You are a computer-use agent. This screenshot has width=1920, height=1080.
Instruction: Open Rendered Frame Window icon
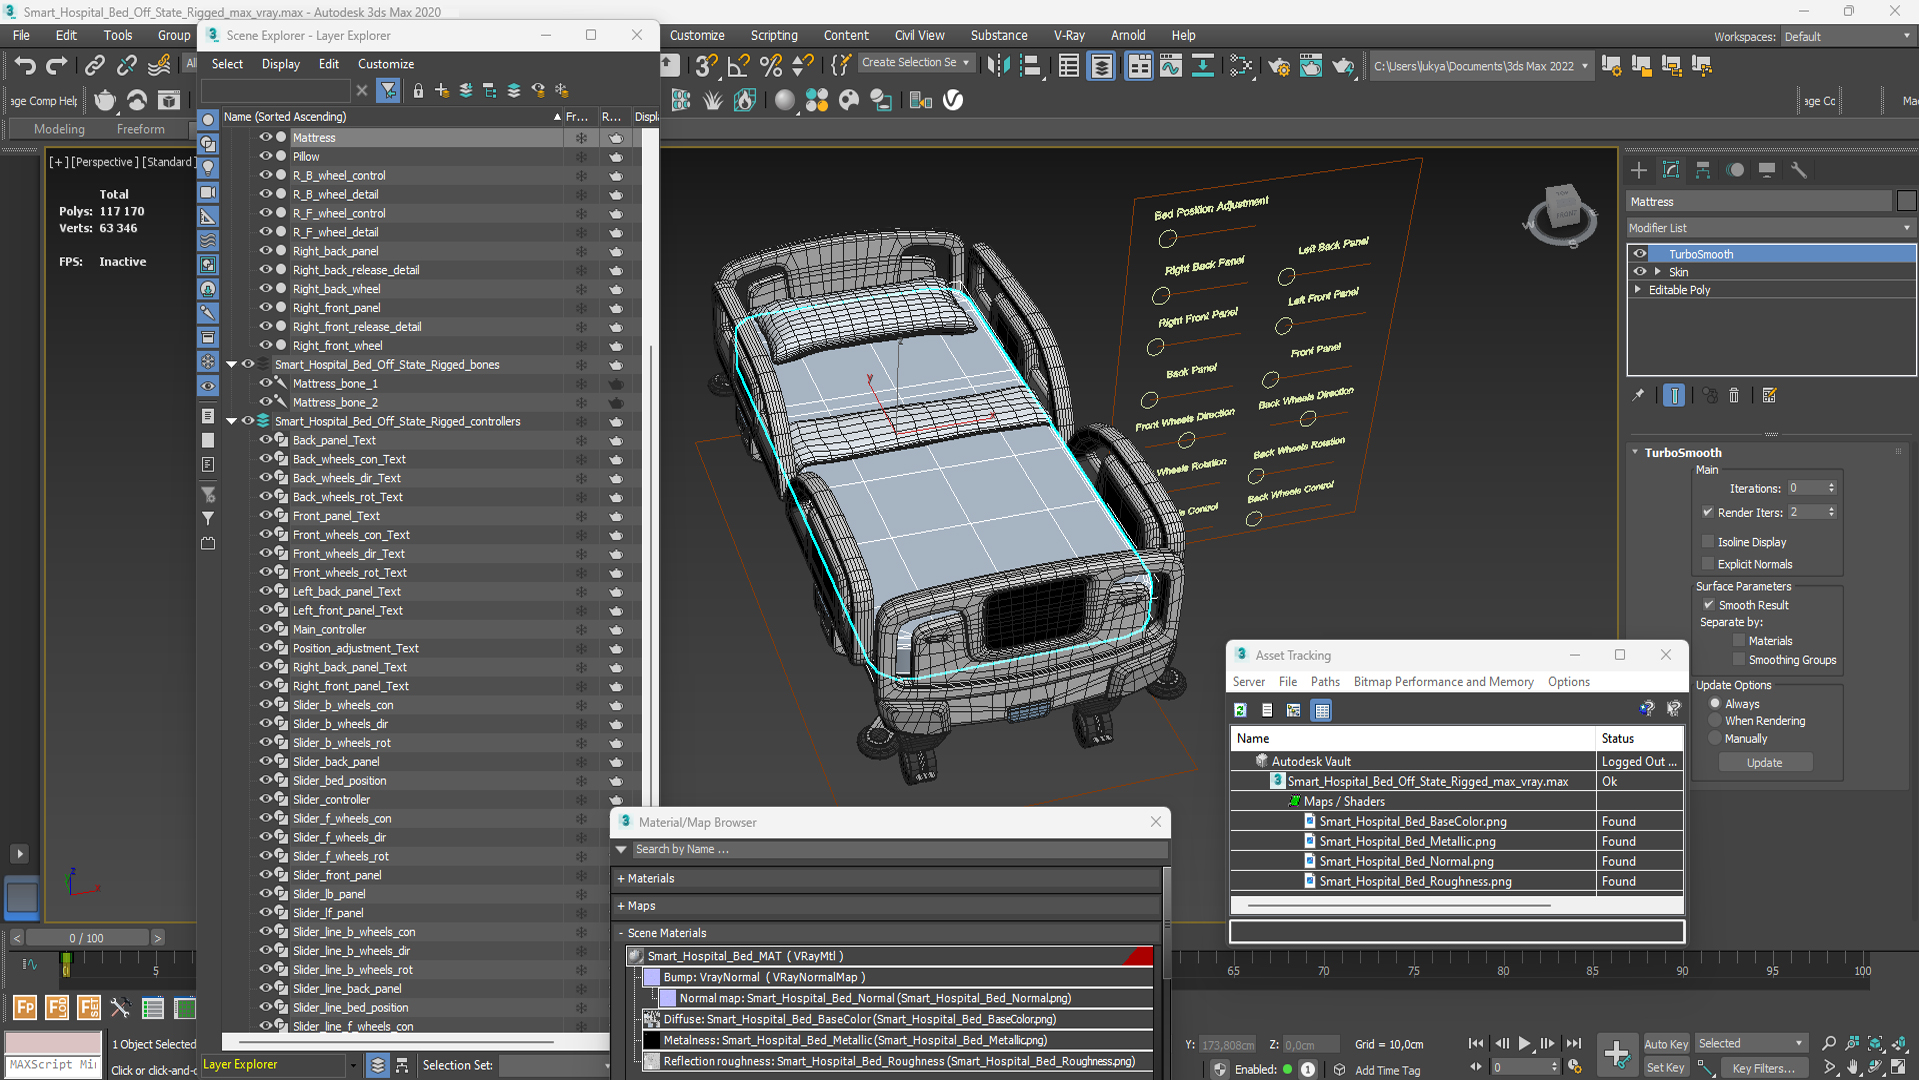[1310, 66]
